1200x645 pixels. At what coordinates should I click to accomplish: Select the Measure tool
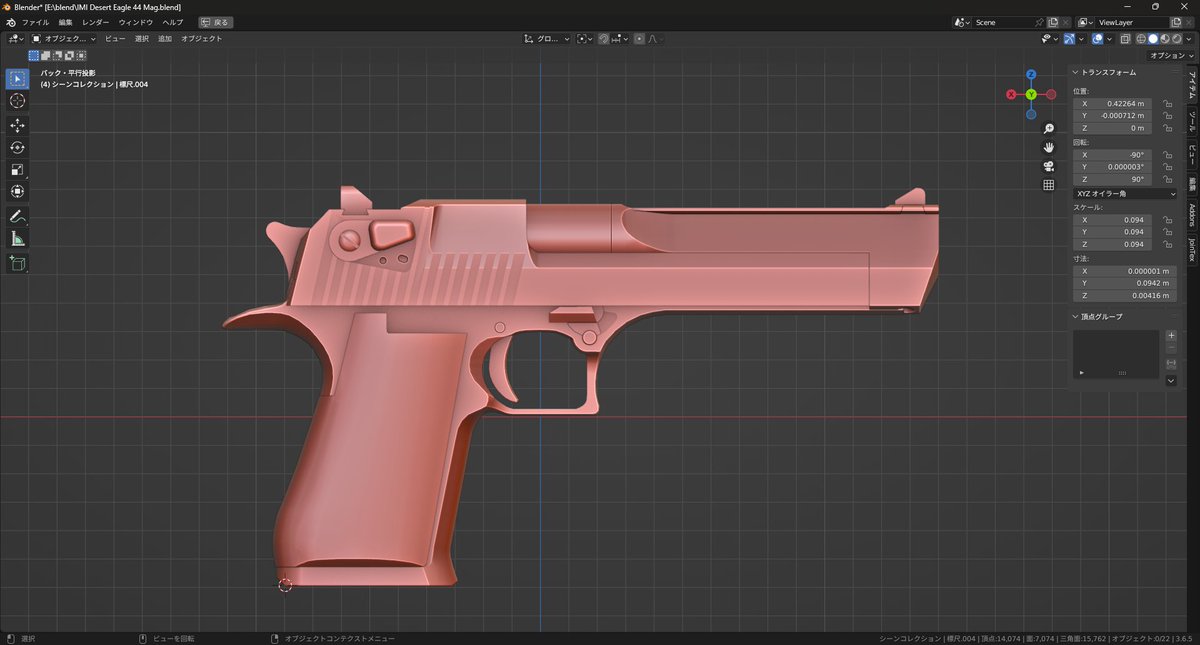(17, 238)
